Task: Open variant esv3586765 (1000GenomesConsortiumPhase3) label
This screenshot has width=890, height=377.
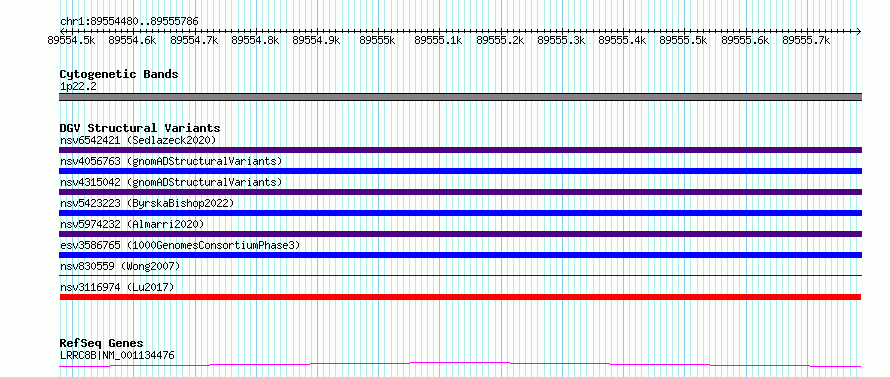Action: point(180,245)
